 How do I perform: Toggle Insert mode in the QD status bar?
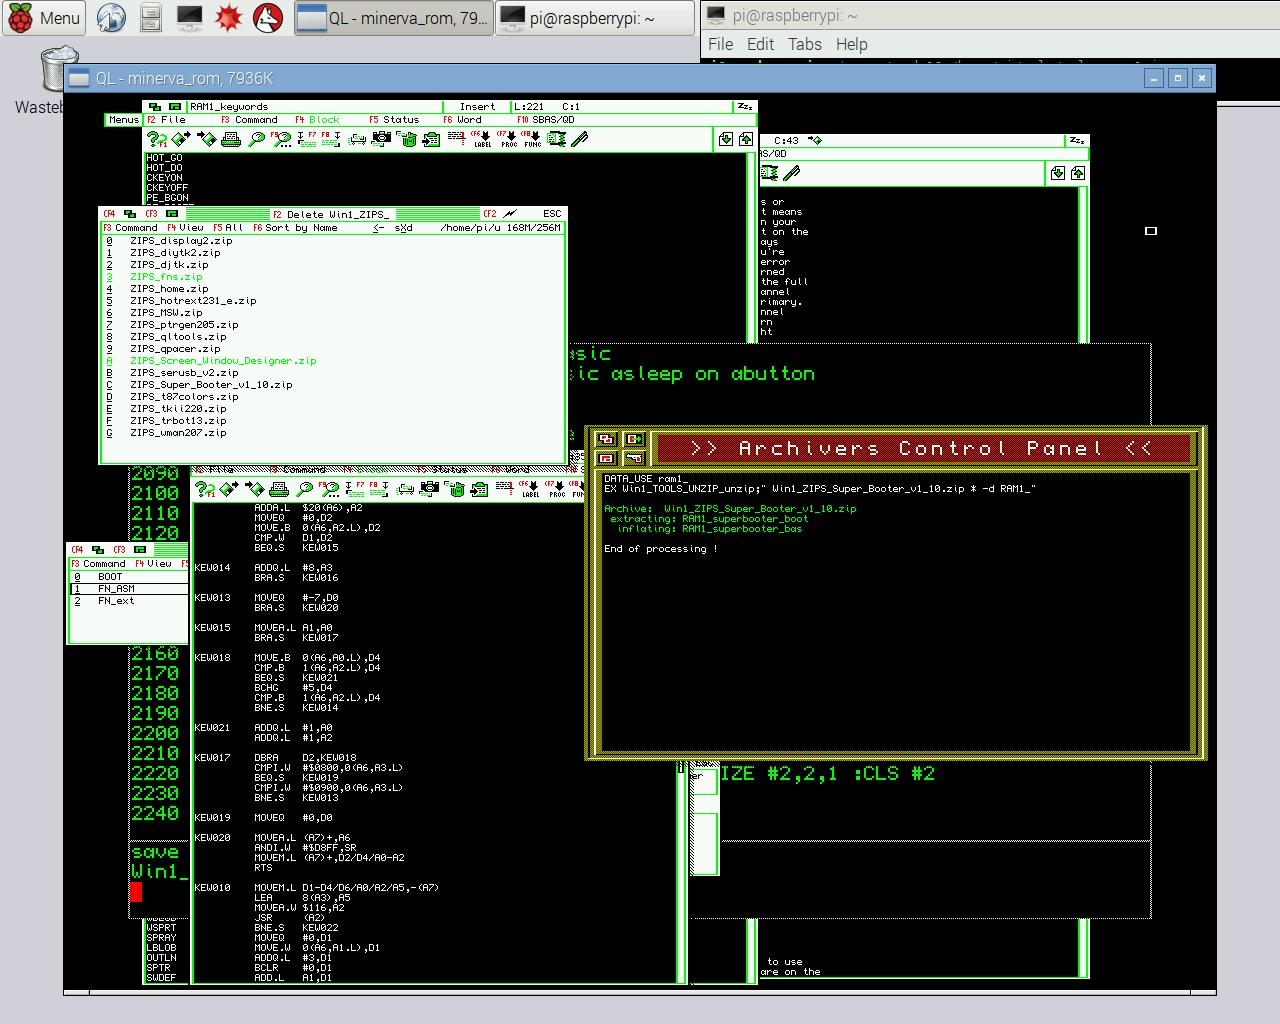[477, 106]
